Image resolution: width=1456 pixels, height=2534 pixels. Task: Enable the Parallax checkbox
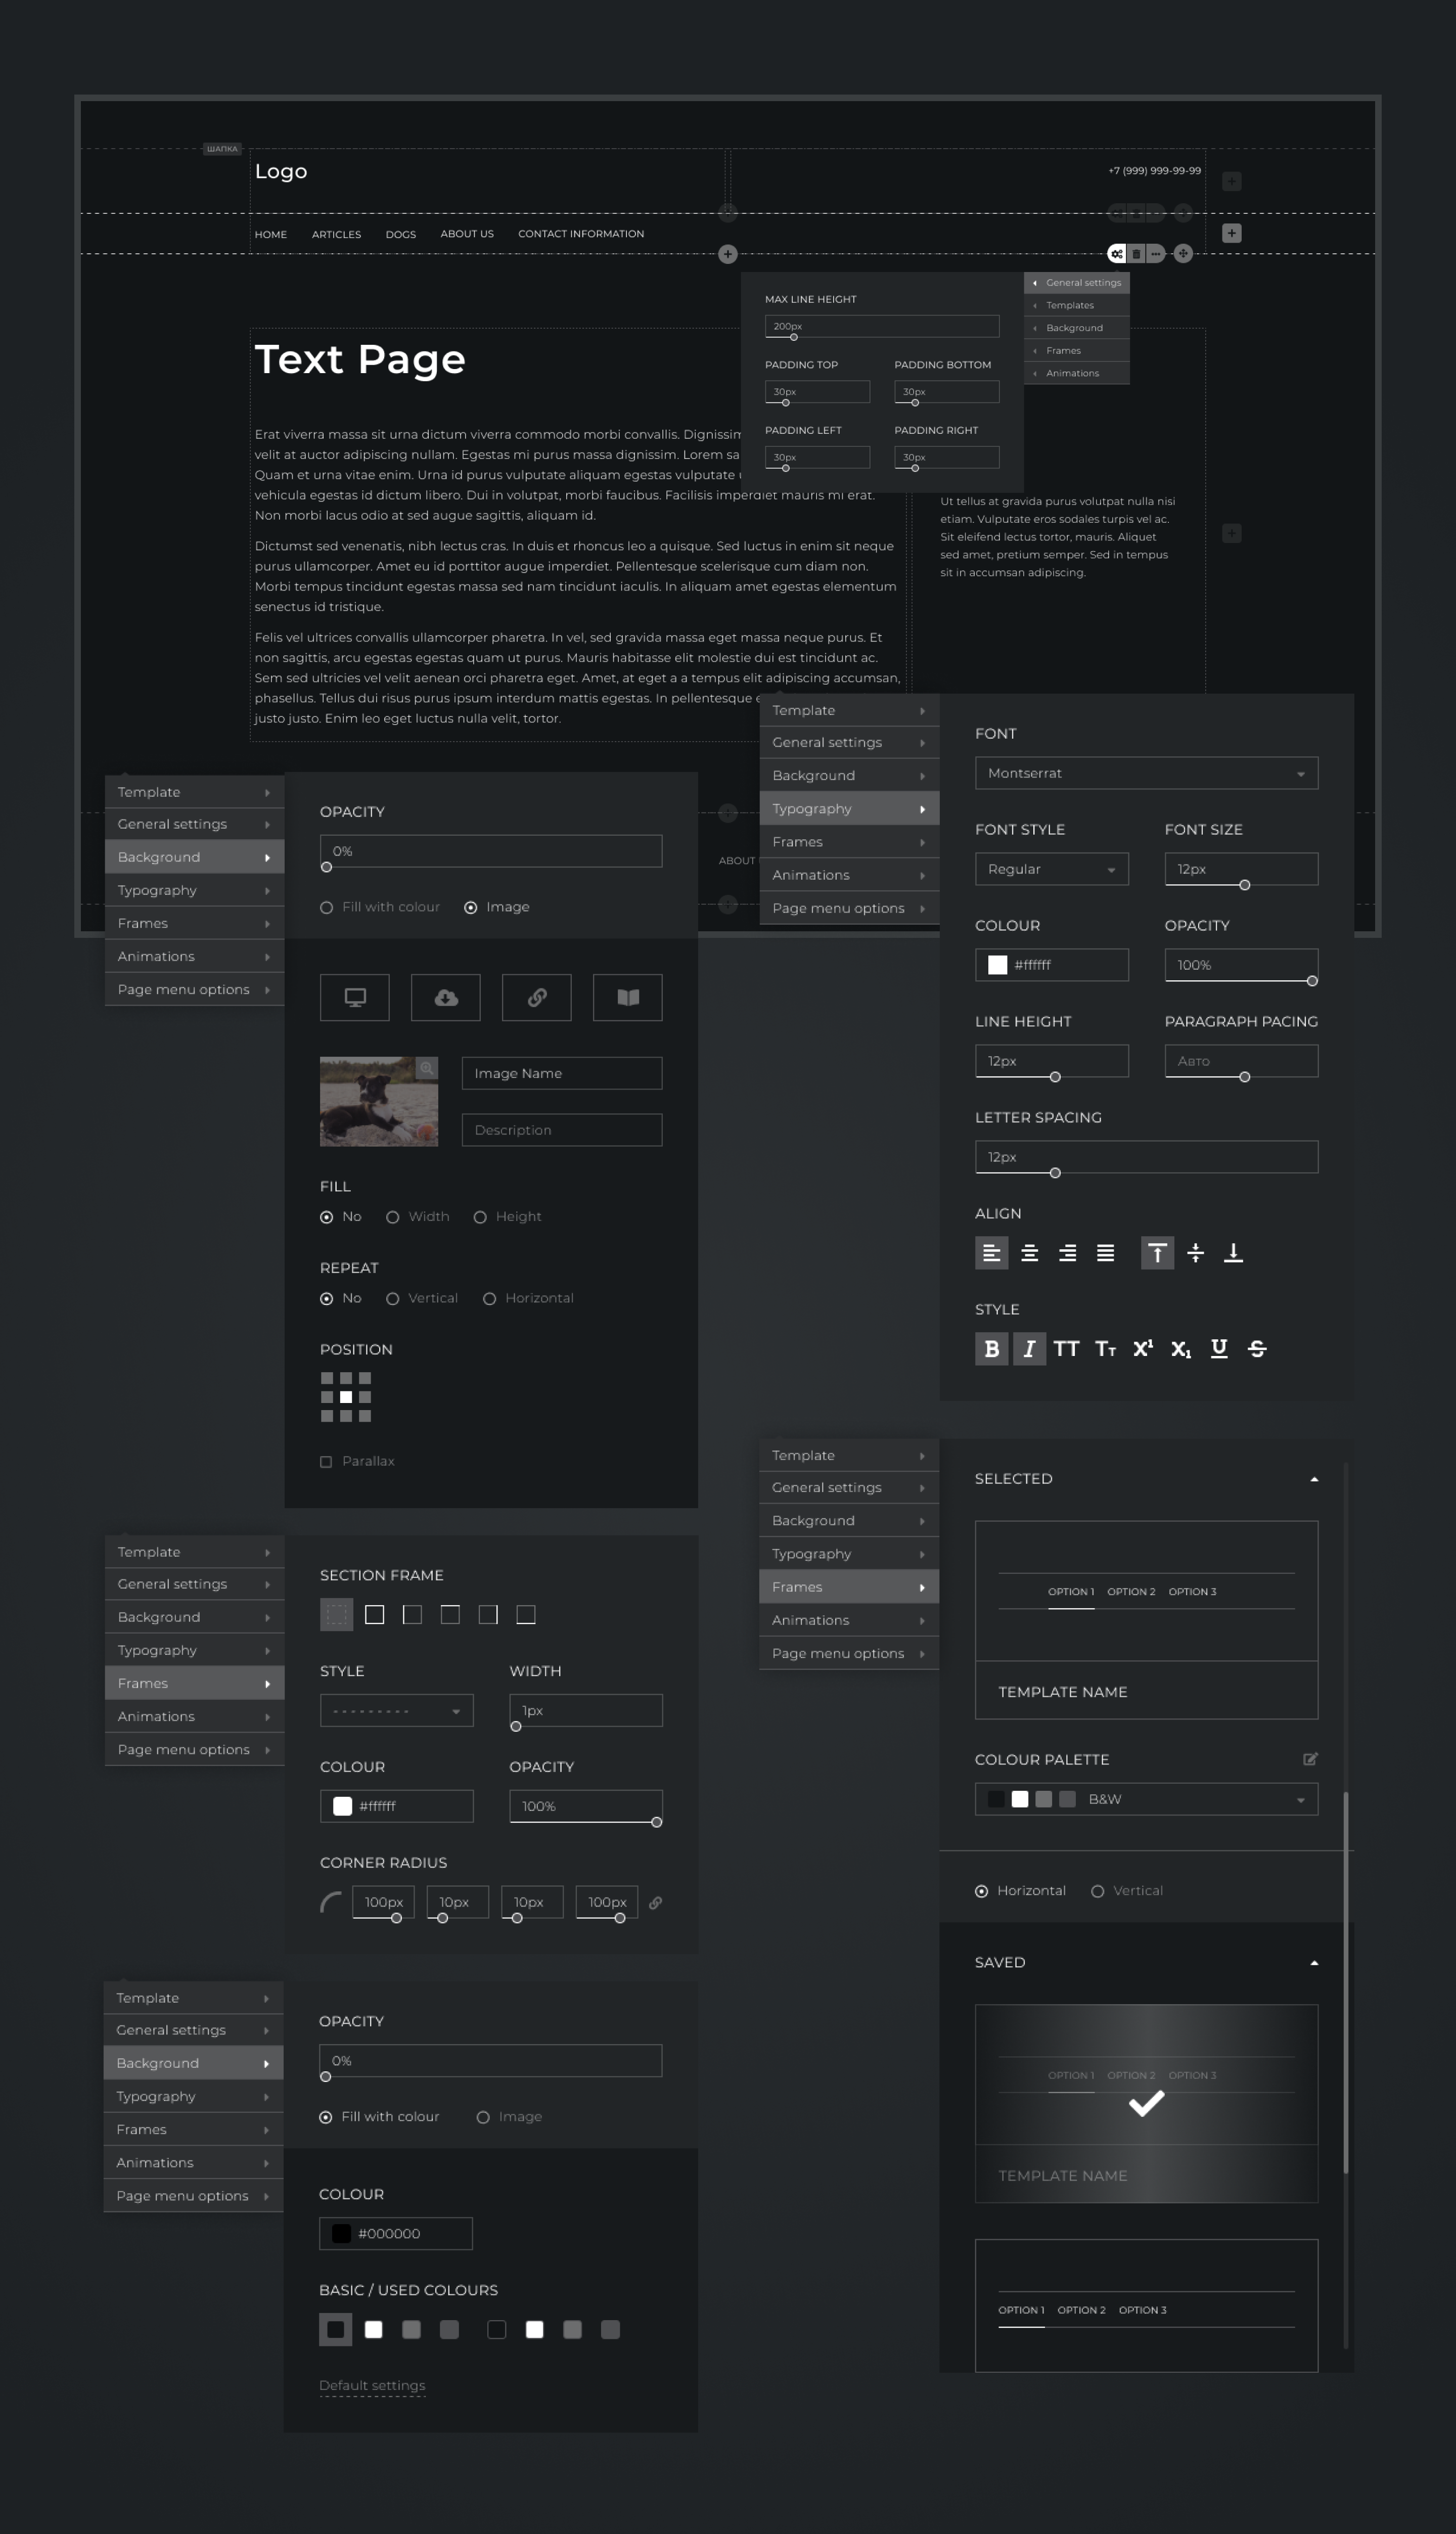pyautogui.click(x=326, y=1462)
